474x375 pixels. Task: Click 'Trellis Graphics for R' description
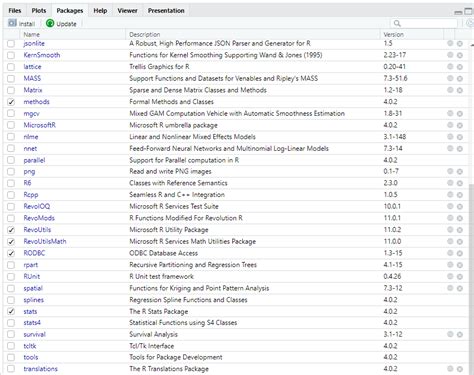[159, 67]
